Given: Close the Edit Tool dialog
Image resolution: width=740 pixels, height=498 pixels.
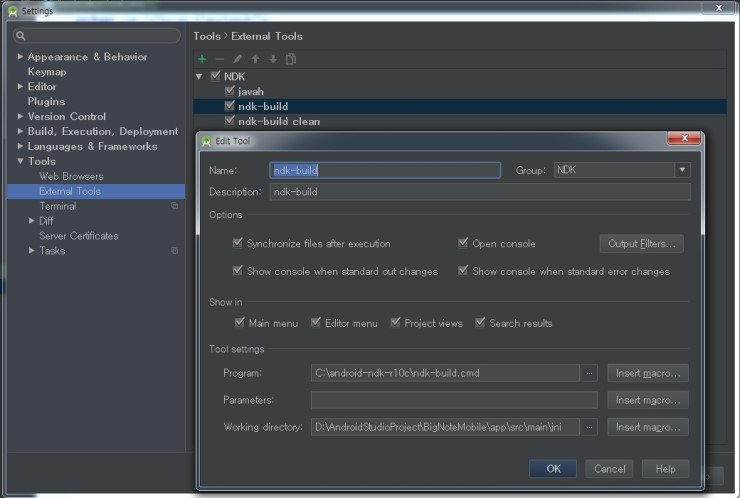Looking at the screenshot, I should tap(684, 138).
